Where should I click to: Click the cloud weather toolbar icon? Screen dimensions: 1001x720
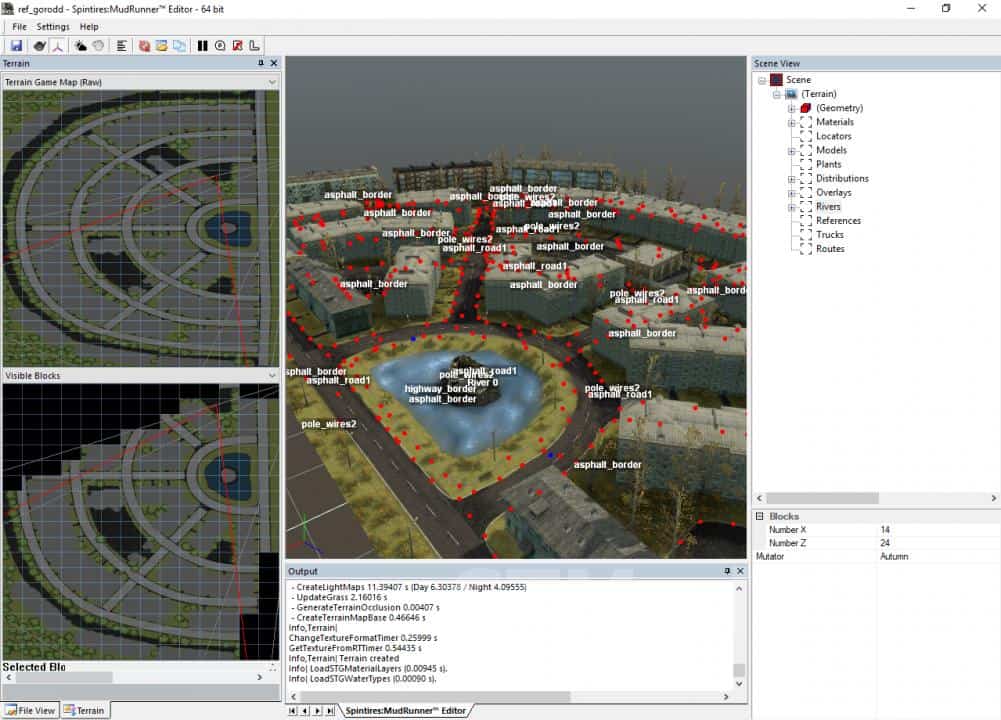81,46
